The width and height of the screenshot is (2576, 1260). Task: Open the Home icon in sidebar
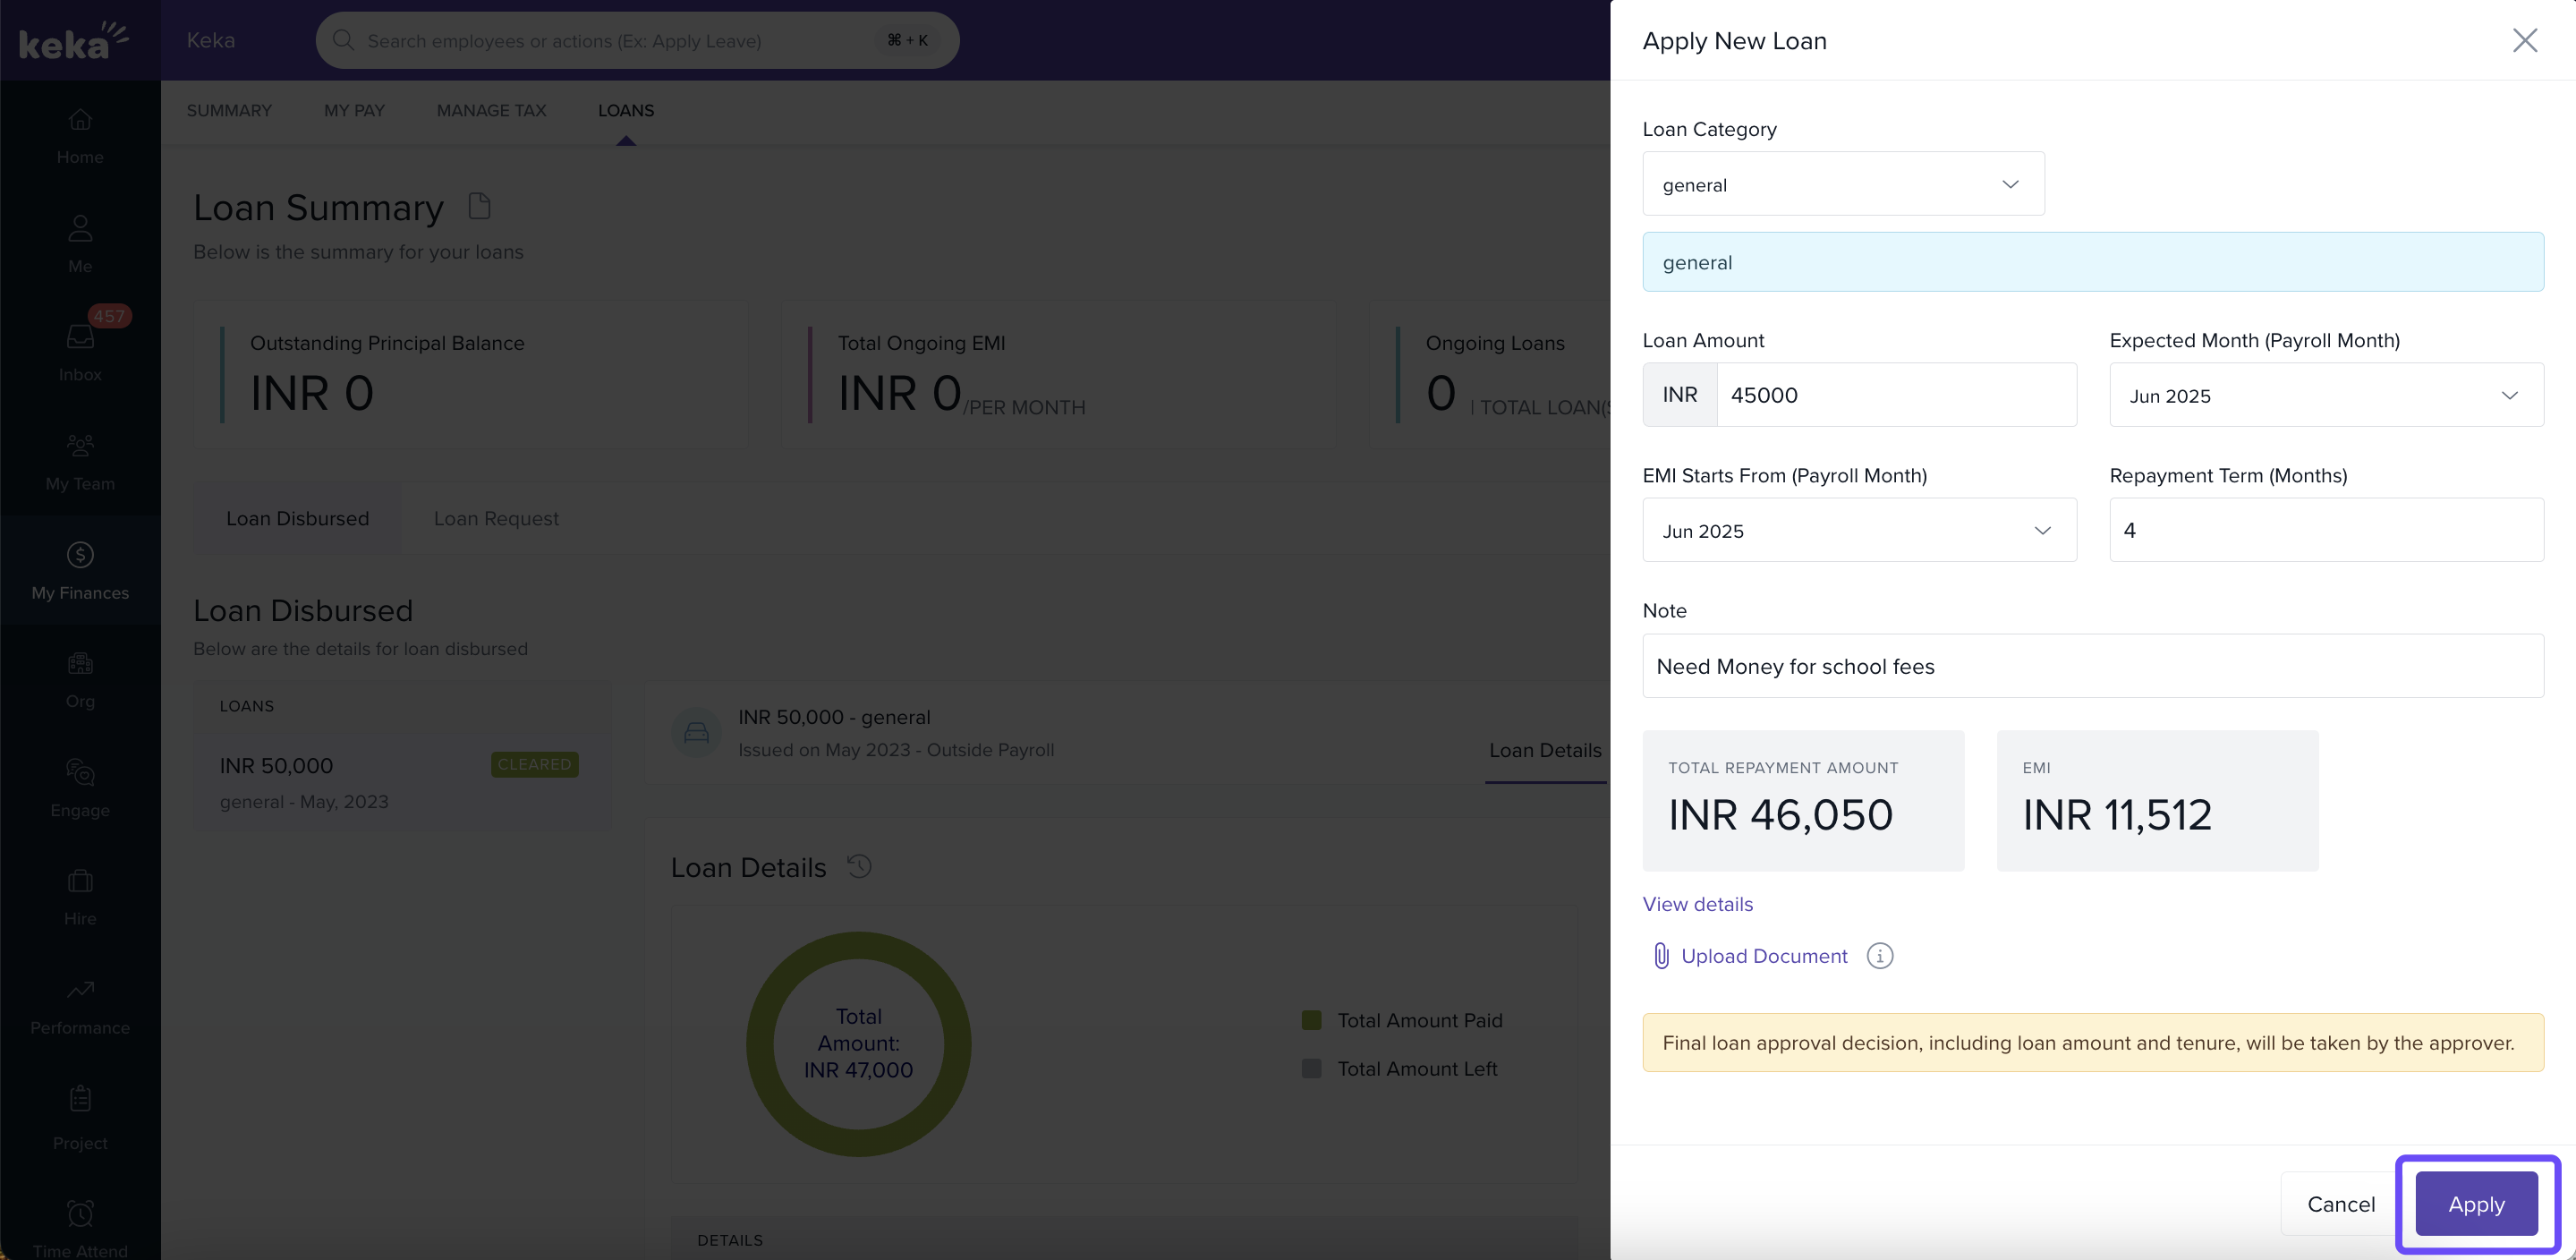(80, 120)
